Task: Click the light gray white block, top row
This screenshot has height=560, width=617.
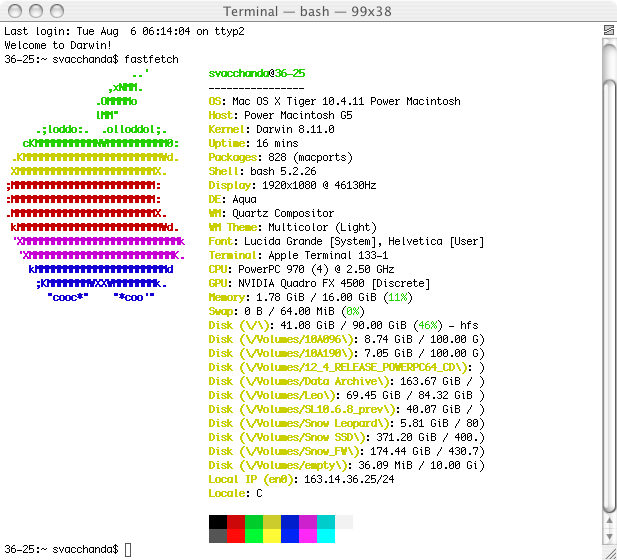Action: [344, 522]
